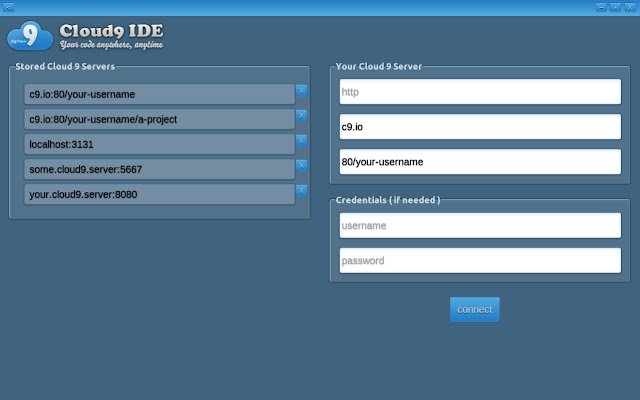Image resolution: width=640 pixels, height=400 pixels.
Task: Choose your.cloud9.server:8080 from the list
Action: pyautogui.click(x=160, y=194)
